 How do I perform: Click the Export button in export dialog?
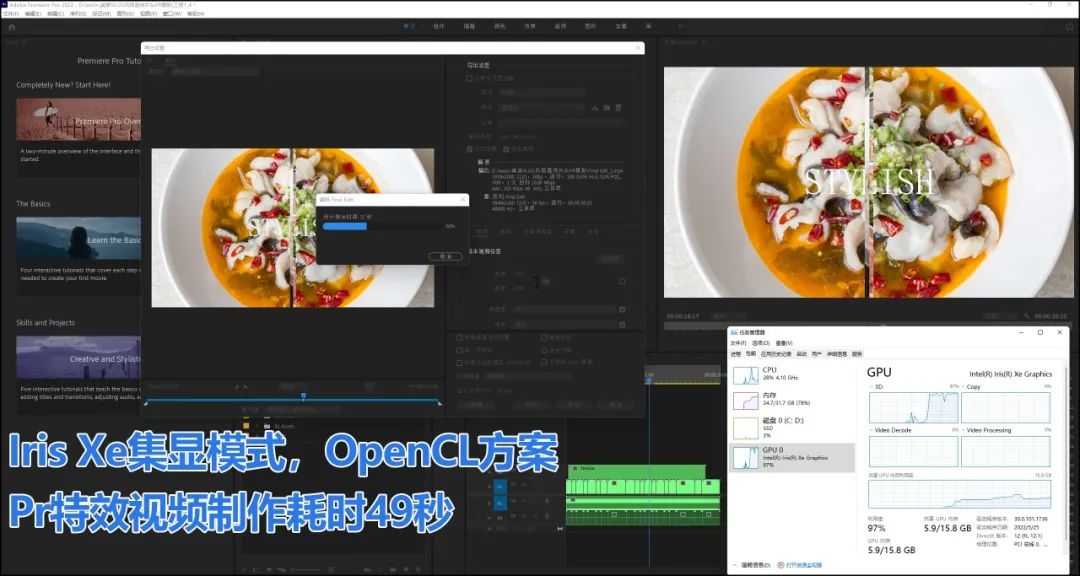573,405
